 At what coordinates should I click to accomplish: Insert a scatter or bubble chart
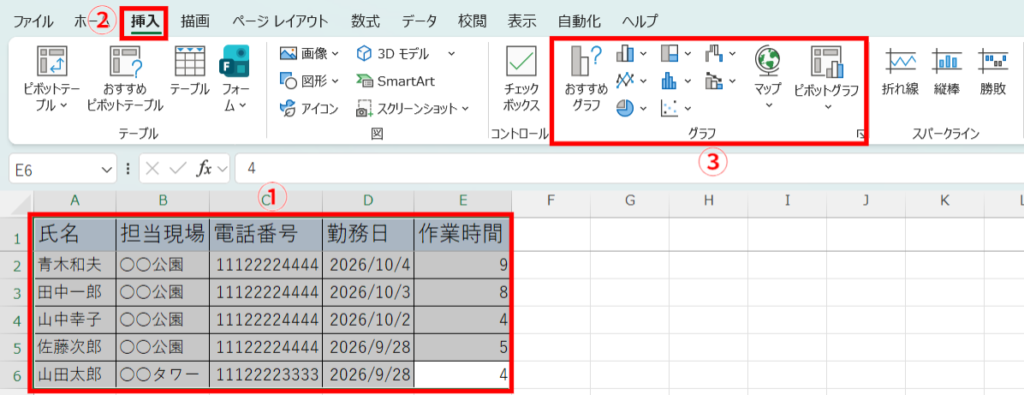tap(669, 108)
